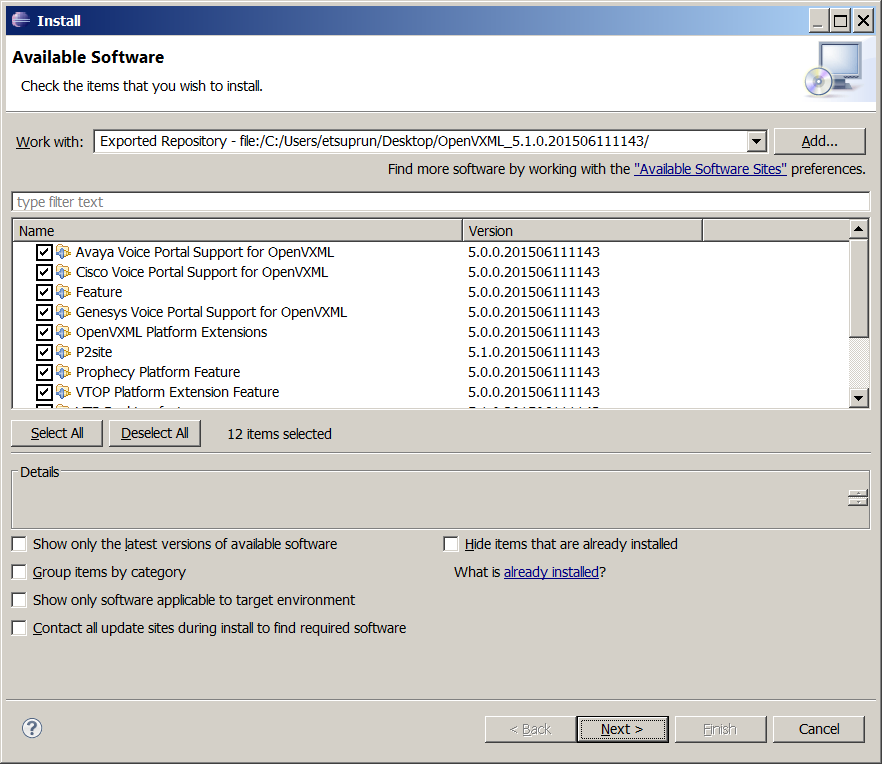Uncheck OpenVXML Platform Extensions checkbox

44,332
